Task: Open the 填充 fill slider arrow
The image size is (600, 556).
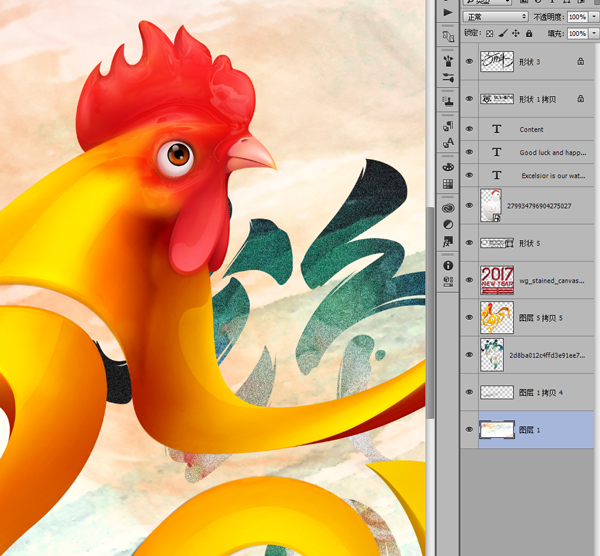Action: (x=594, y=34)
